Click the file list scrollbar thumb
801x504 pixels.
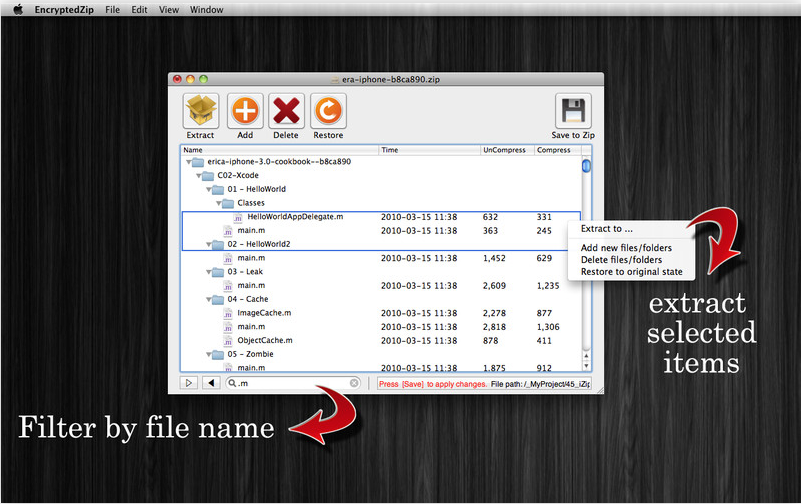point(586,166)
